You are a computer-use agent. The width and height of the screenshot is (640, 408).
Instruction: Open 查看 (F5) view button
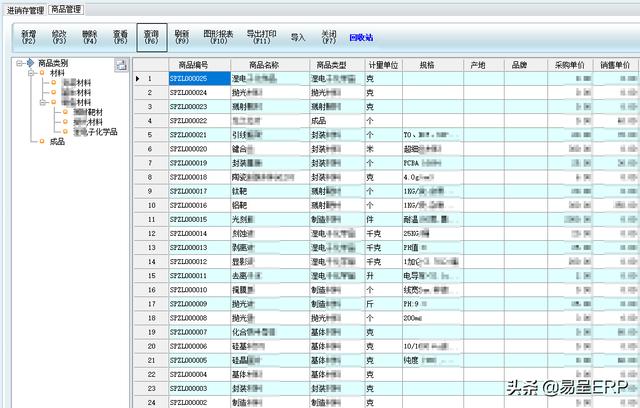pos(120,37)
